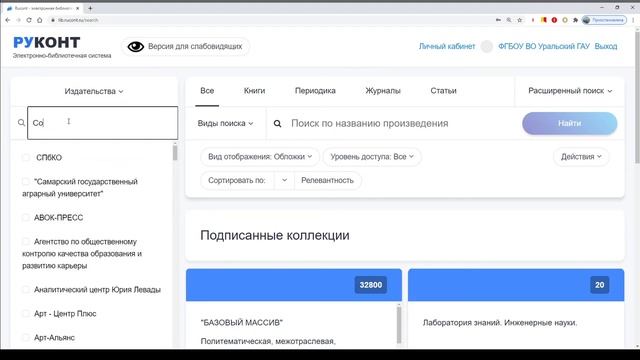Click the browser address bar
The width and height of the screenshot is (640, 360).
[x=269, y=20]
